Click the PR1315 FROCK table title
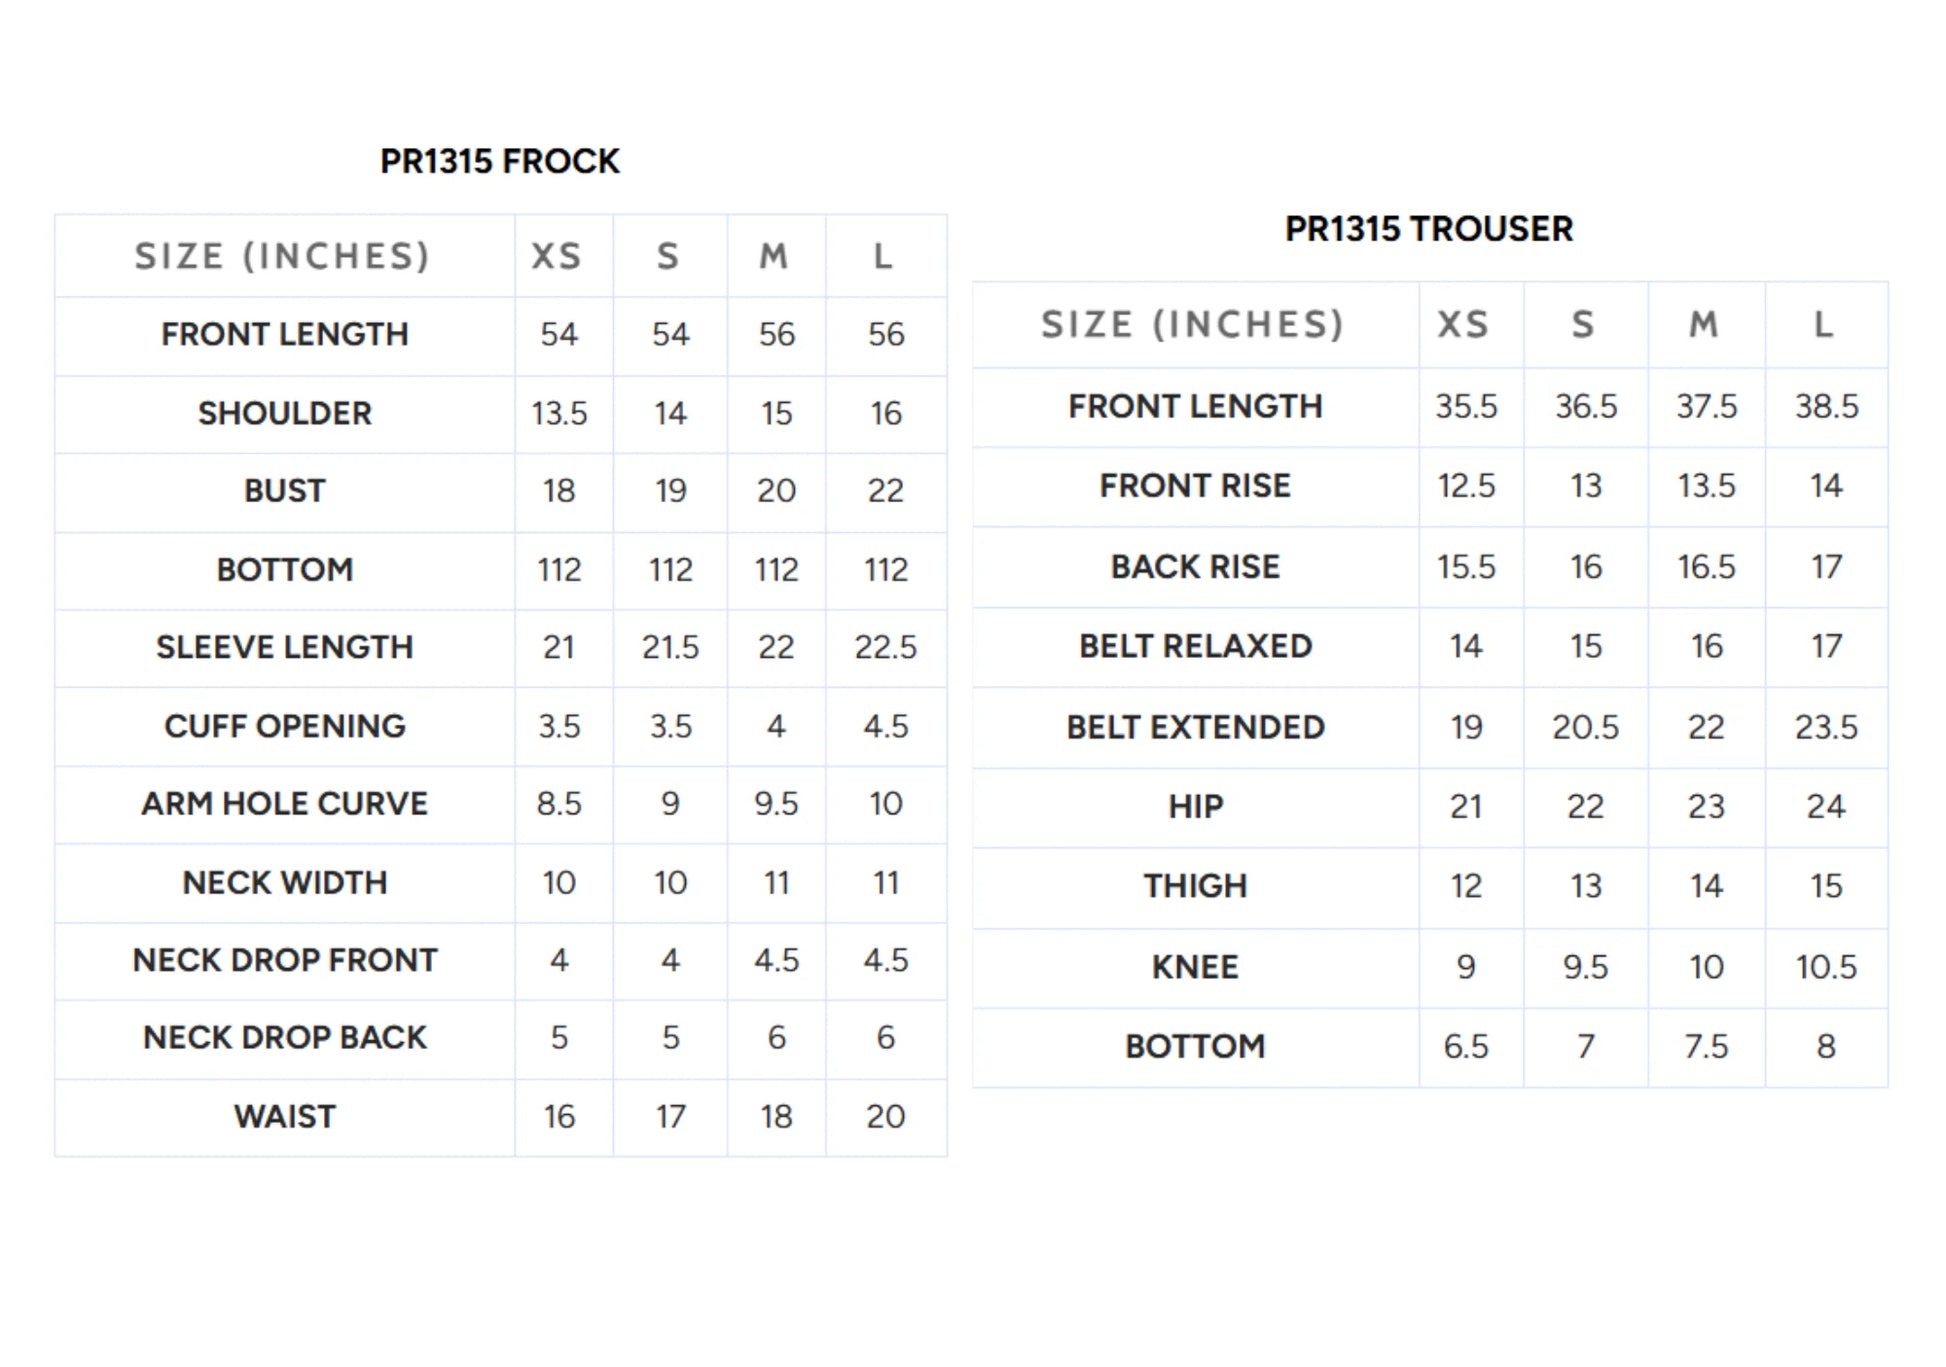 point(499,161)
